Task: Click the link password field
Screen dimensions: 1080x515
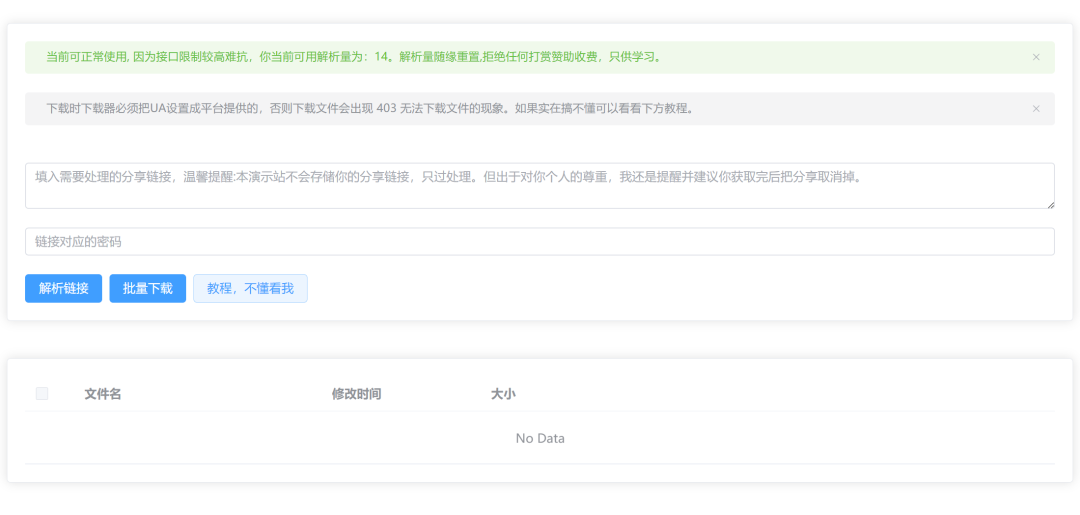Action: point(539,242)
